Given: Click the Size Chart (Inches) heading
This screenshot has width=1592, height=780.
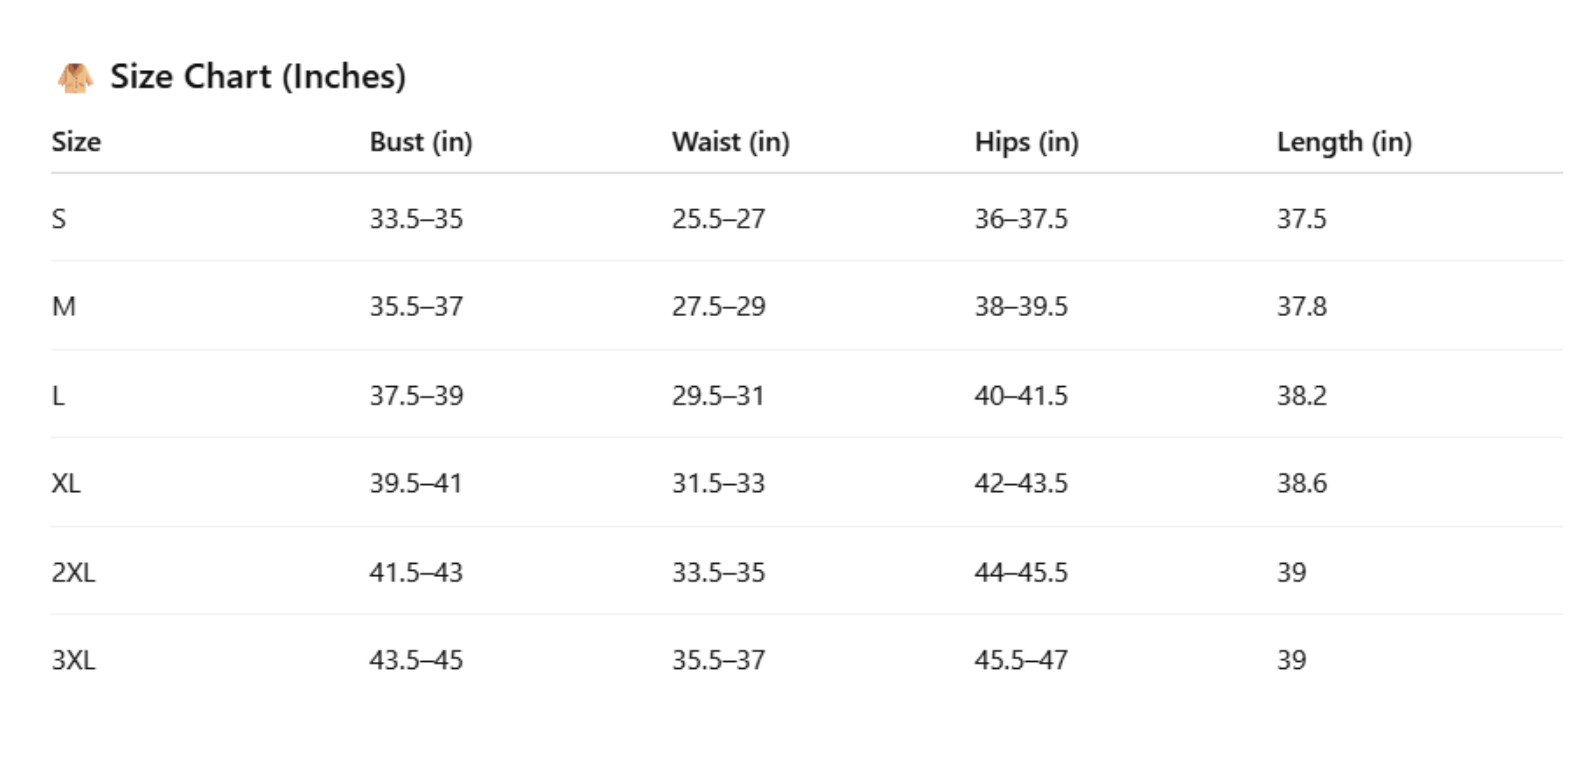Looking at the screenshot, I should [257, 77].
